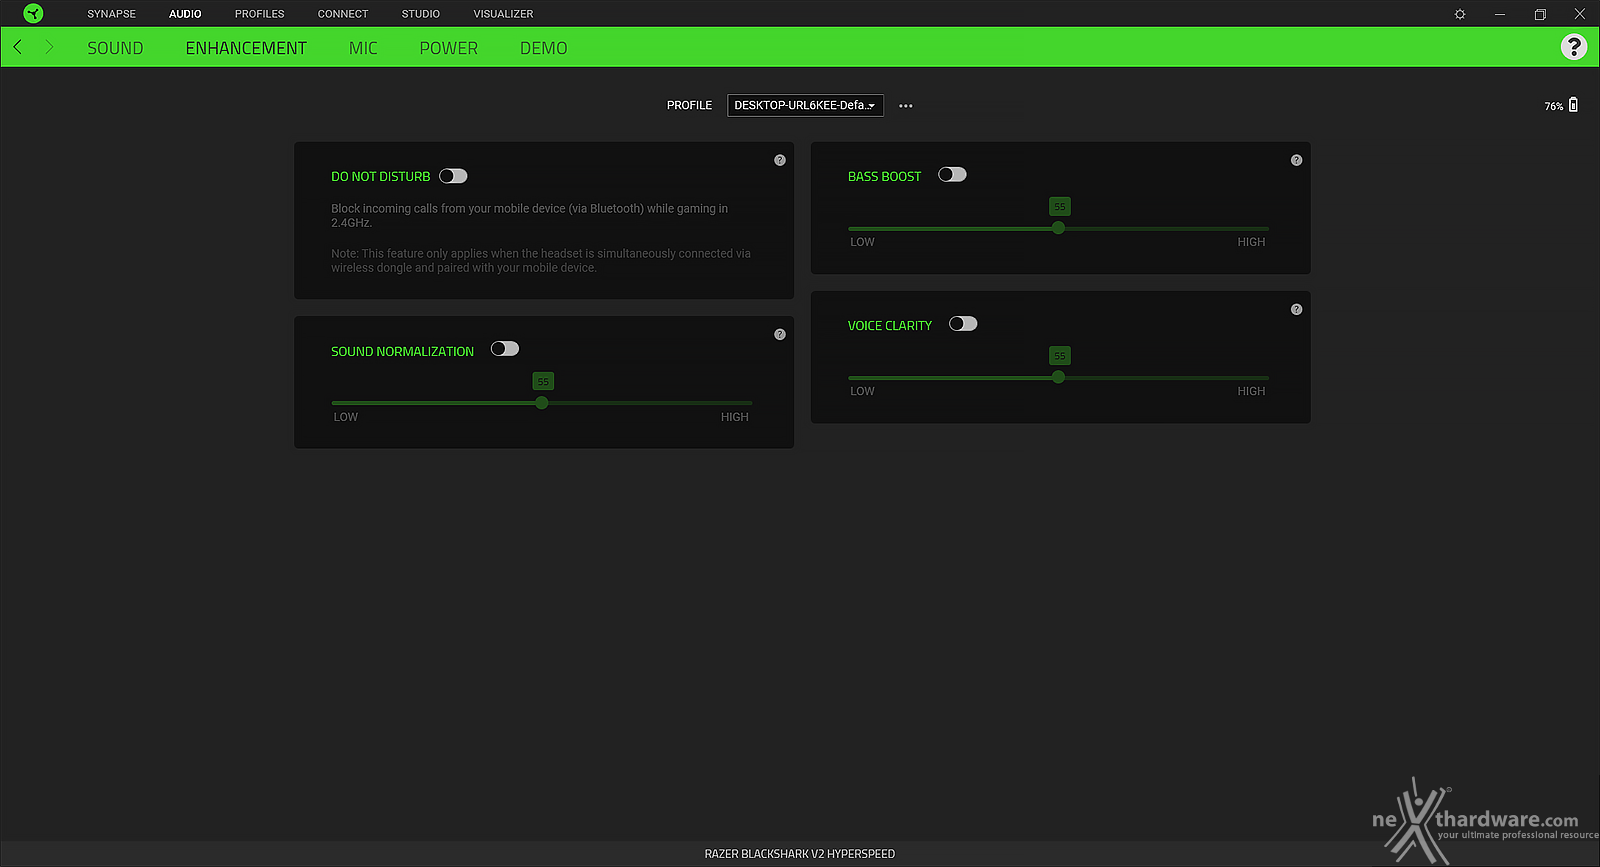This screenshot has width=1600, height=867.
Task: Turn on Sound Normalization switch
Action: [x=505, y=349]
